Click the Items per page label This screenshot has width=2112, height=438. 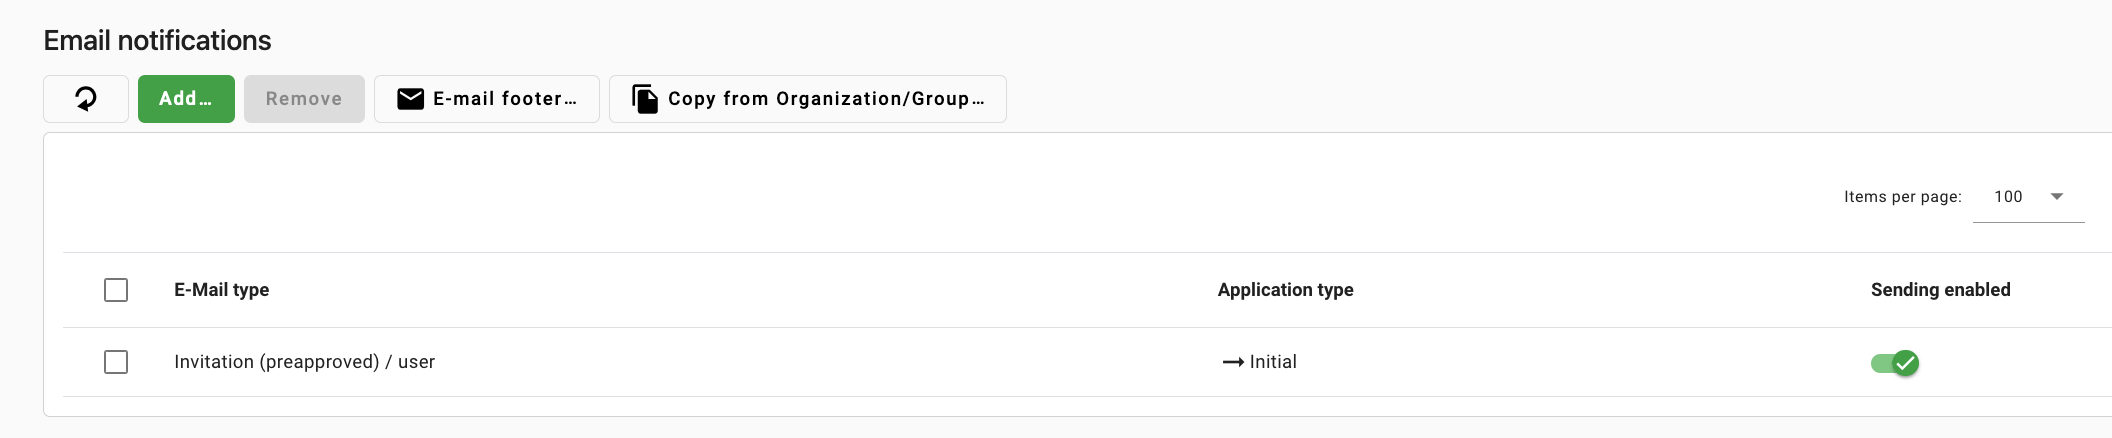(x=1902, y=197)
